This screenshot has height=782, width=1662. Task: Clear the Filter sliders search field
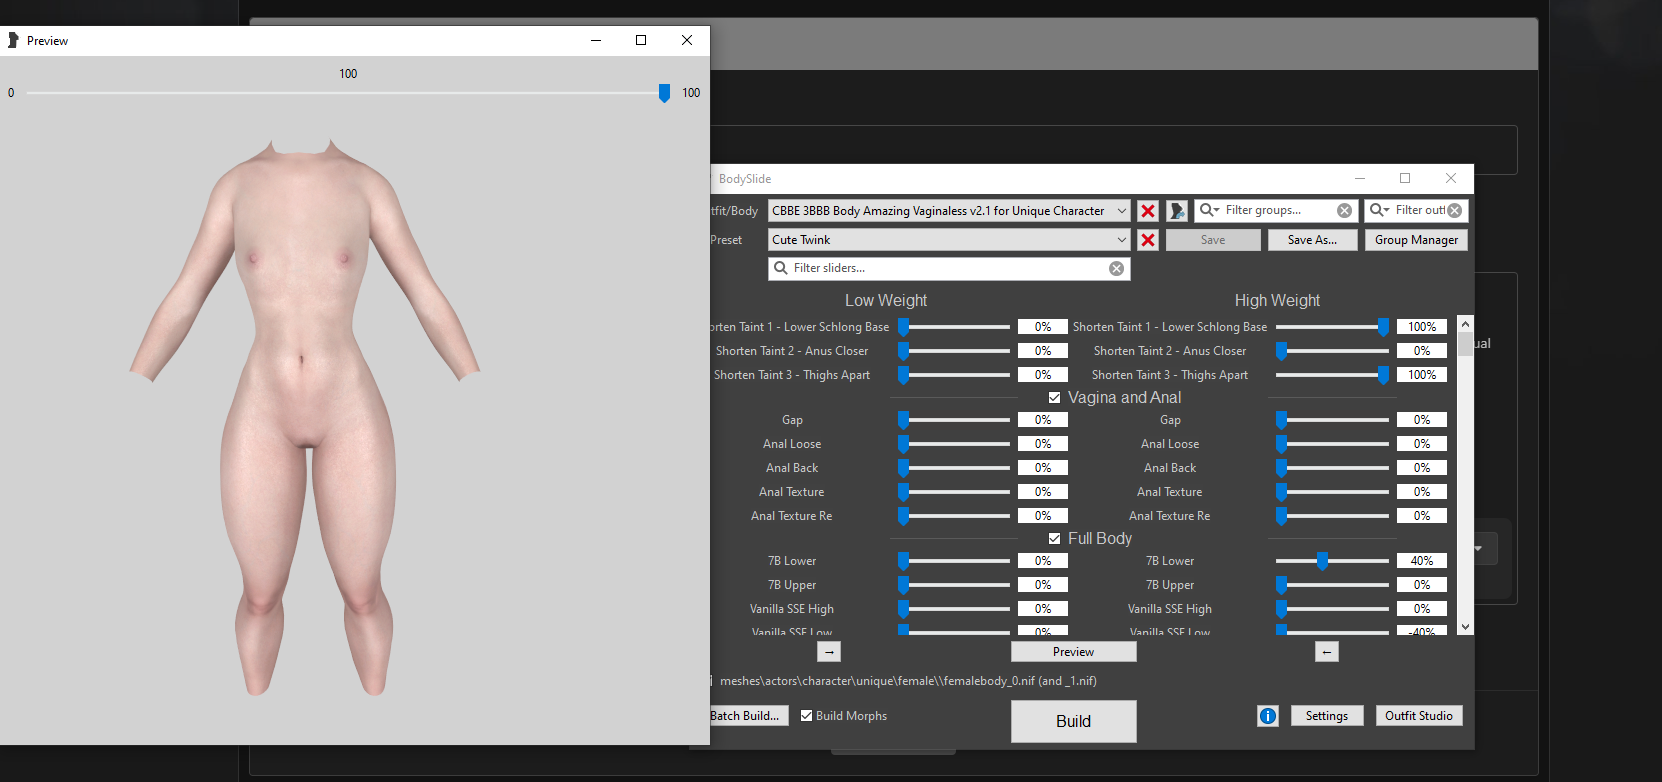[1116, 268]
